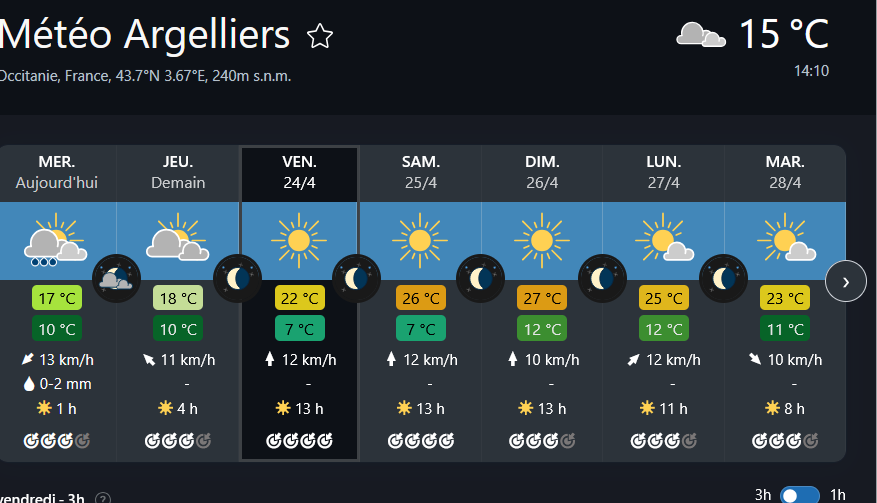Click the sun icon for Sunday 26/4
The image size is (877, 503).
click(542, 240)
